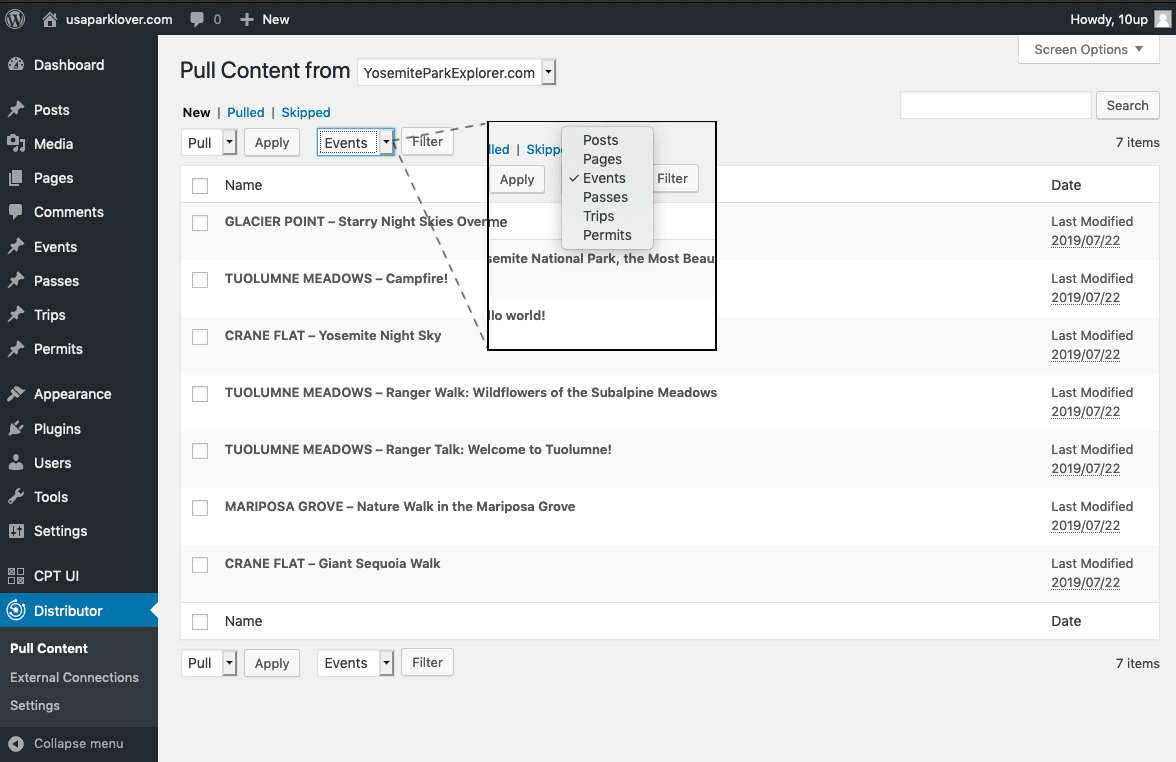Click the Appearance paintbrush icon
This screenshot has width=1176, height=762.
pos(16,394)
